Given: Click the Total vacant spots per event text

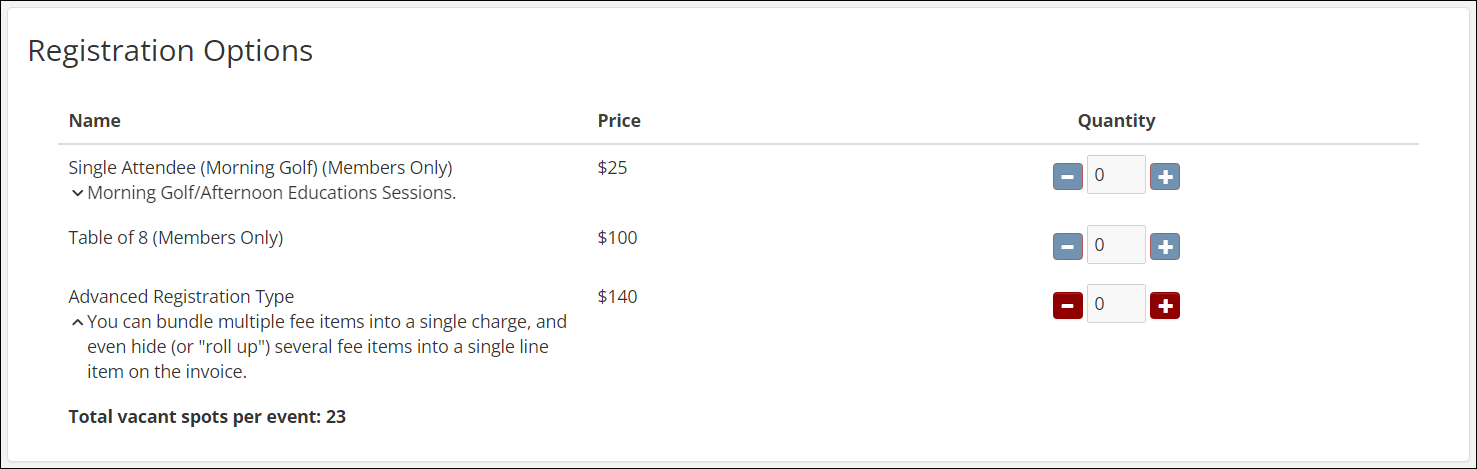Looking at the screenshot, I should coord(207,417).
